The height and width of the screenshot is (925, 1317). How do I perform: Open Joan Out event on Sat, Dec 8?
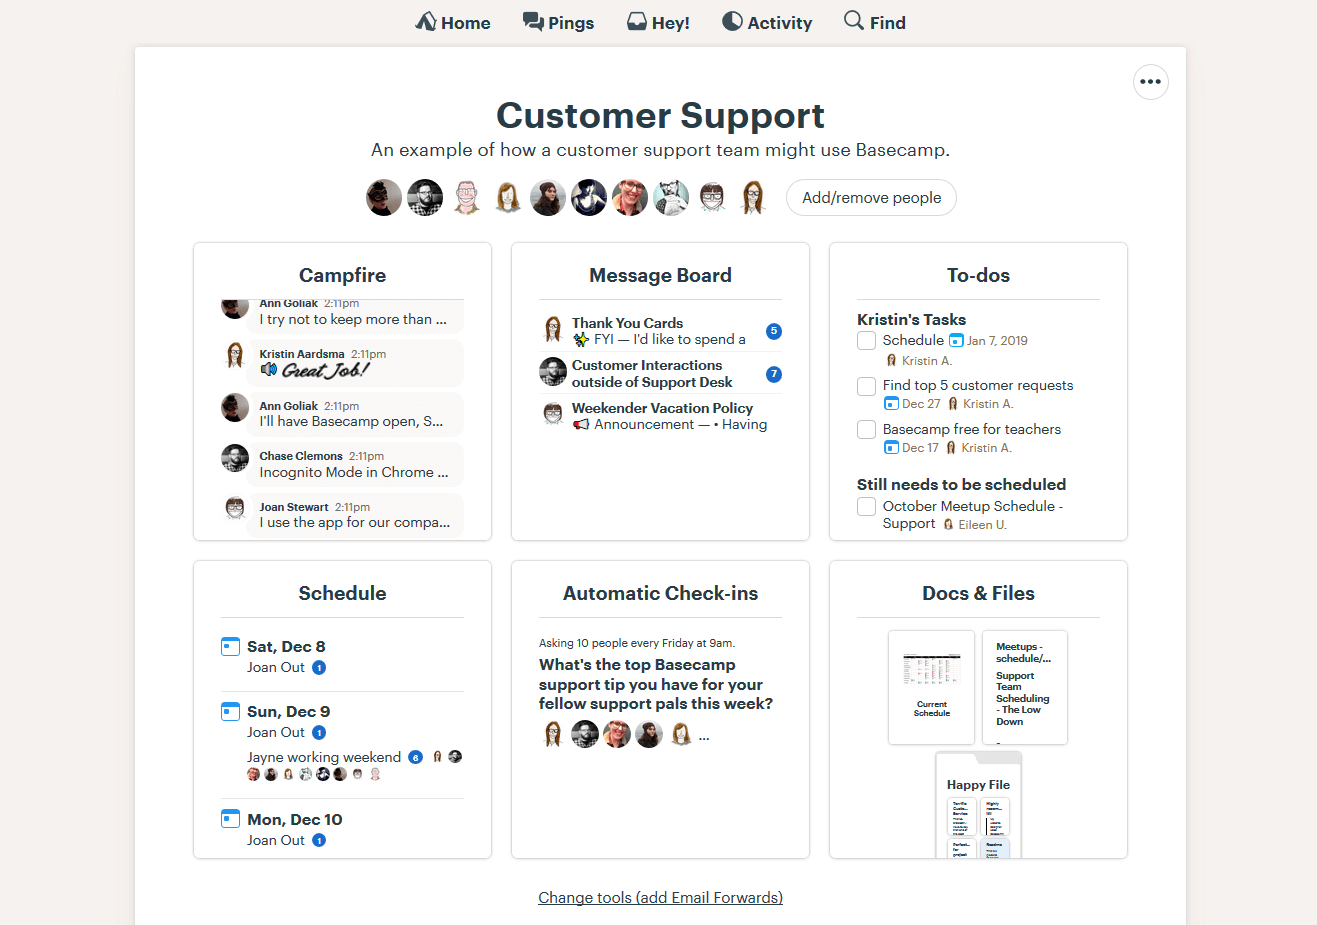(x=276, y=668)
